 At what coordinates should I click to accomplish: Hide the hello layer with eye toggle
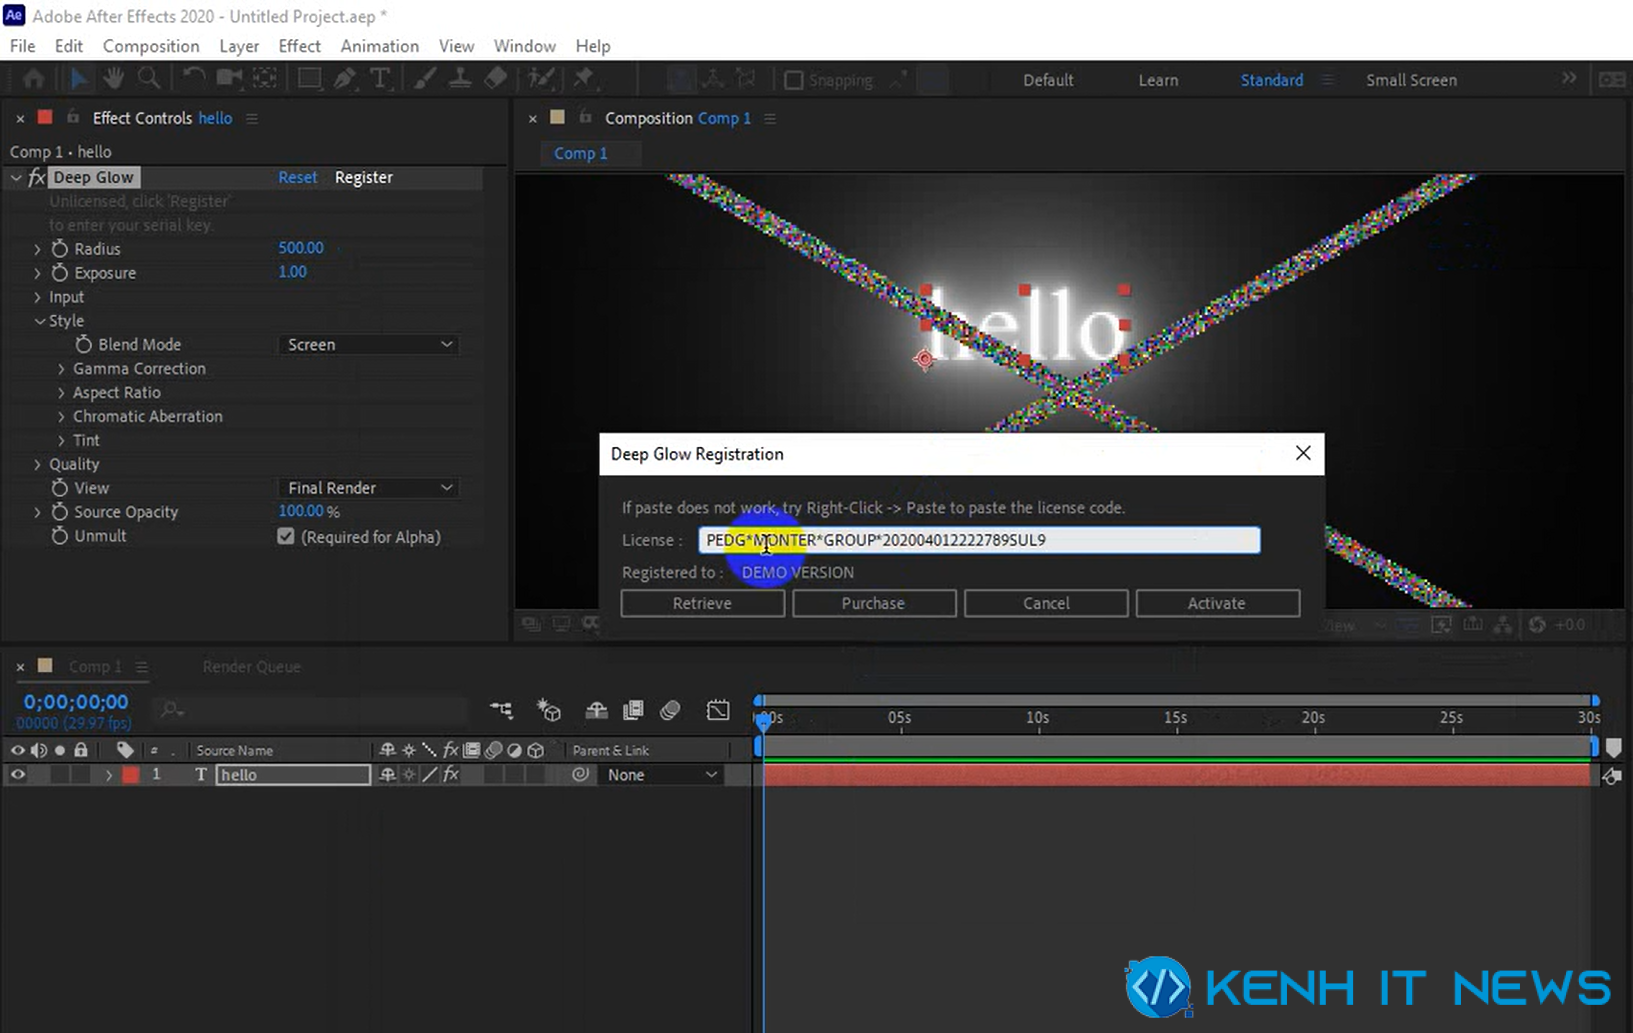[18, 775]
